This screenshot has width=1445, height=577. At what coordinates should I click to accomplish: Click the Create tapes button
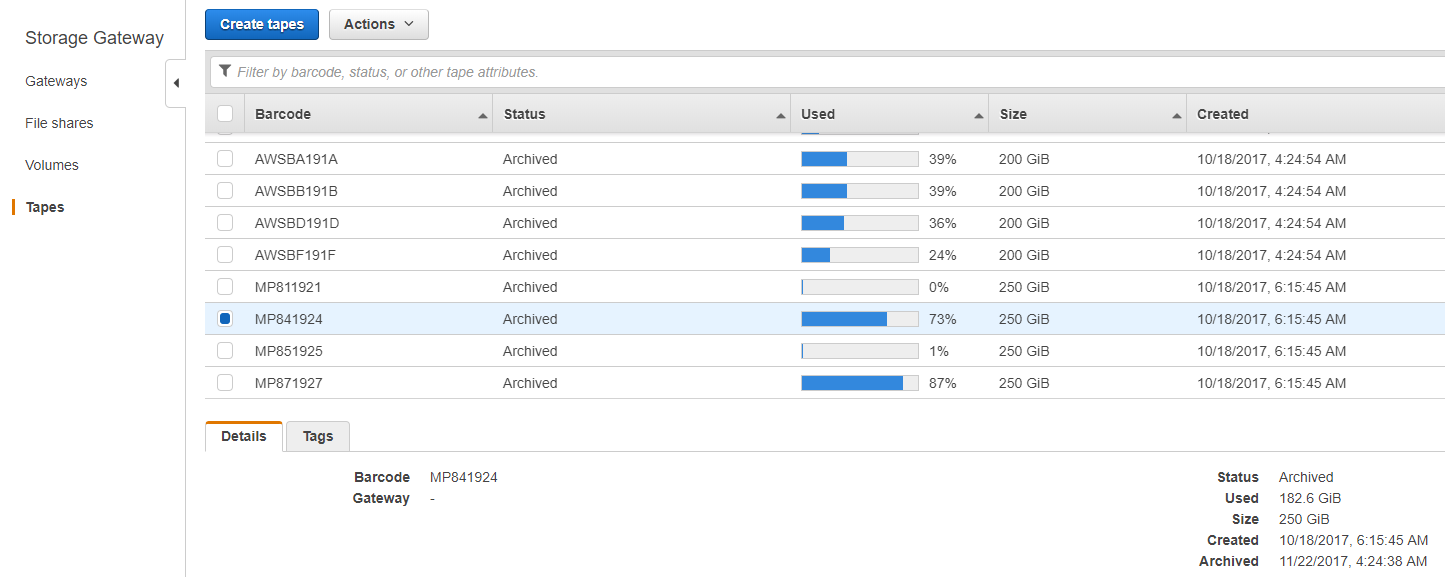tap(262, 24)
